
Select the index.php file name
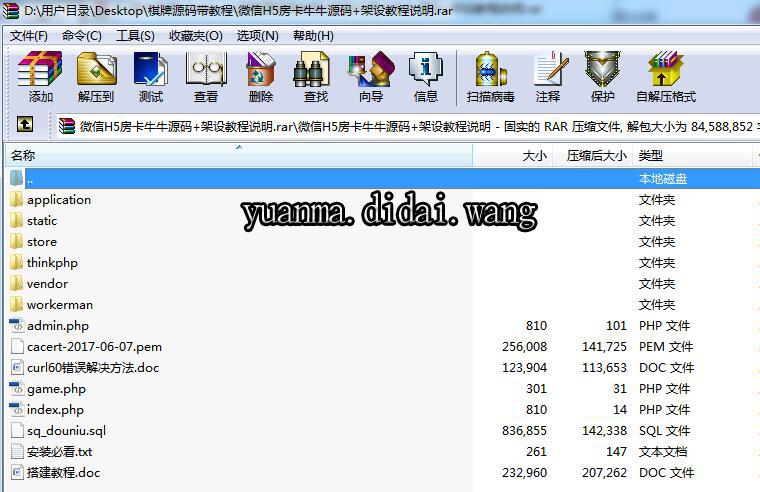pyautogui.click(x=55, y=410)
